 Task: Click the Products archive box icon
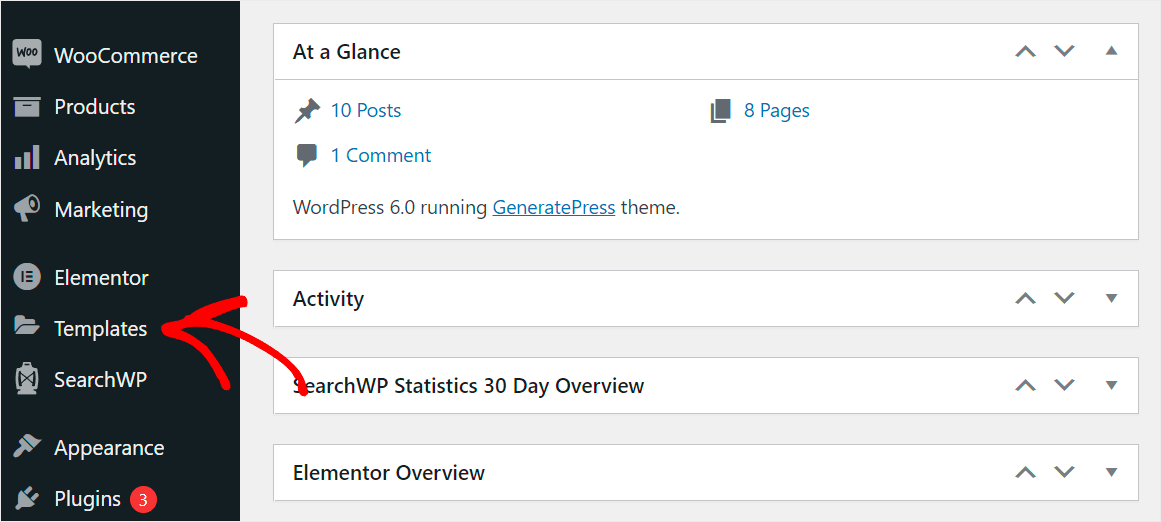pos(27,107)
